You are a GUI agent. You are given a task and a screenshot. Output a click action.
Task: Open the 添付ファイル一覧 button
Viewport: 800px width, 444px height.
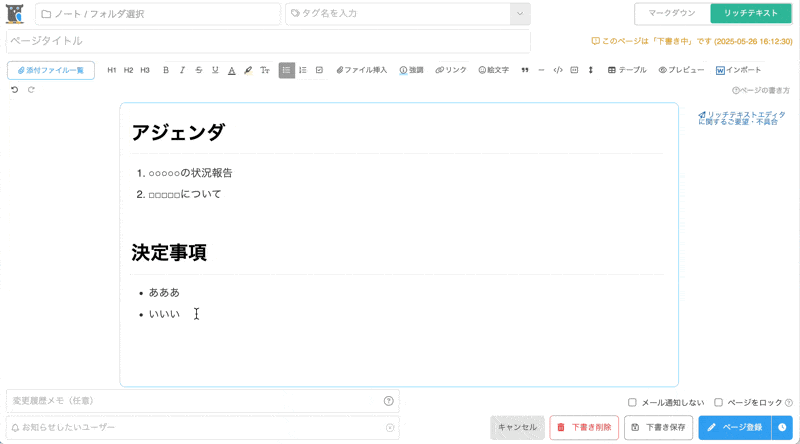coord(51,70)
